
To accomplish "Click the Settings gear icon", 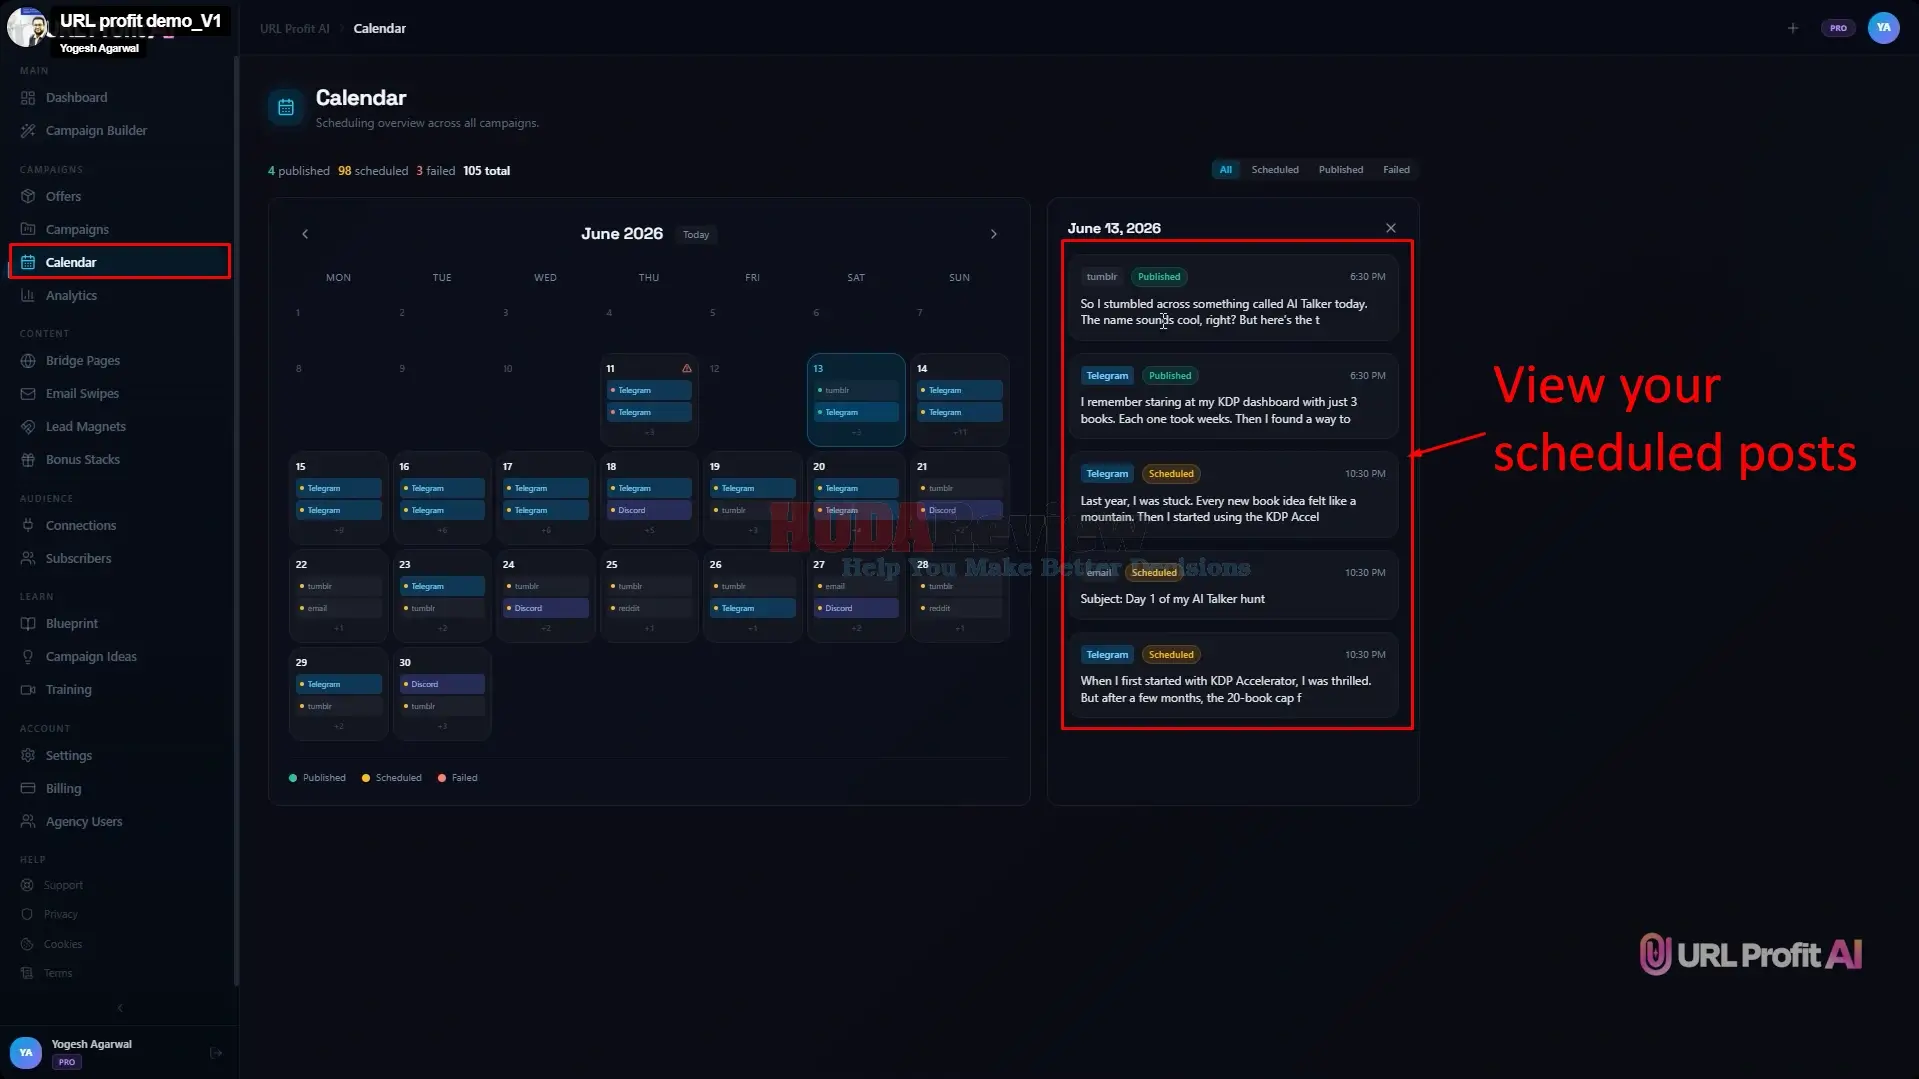I will 28,755.
